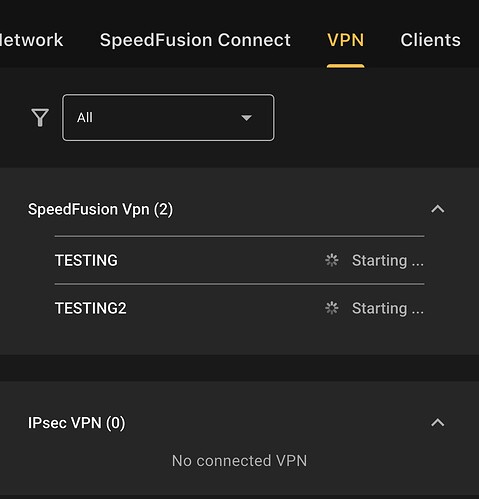
Task: Click the caret arrow in the All filter box
Action: [x=246, y=118]
